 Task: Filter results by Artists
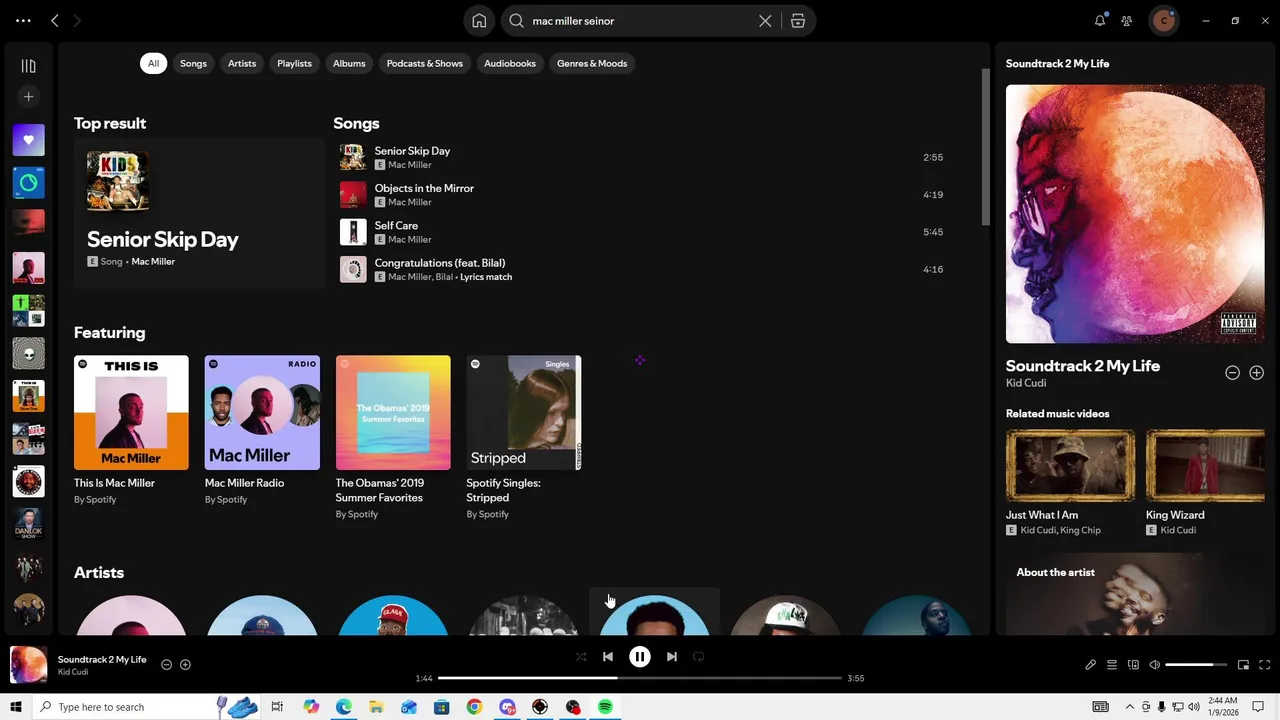tap(242, 63)
